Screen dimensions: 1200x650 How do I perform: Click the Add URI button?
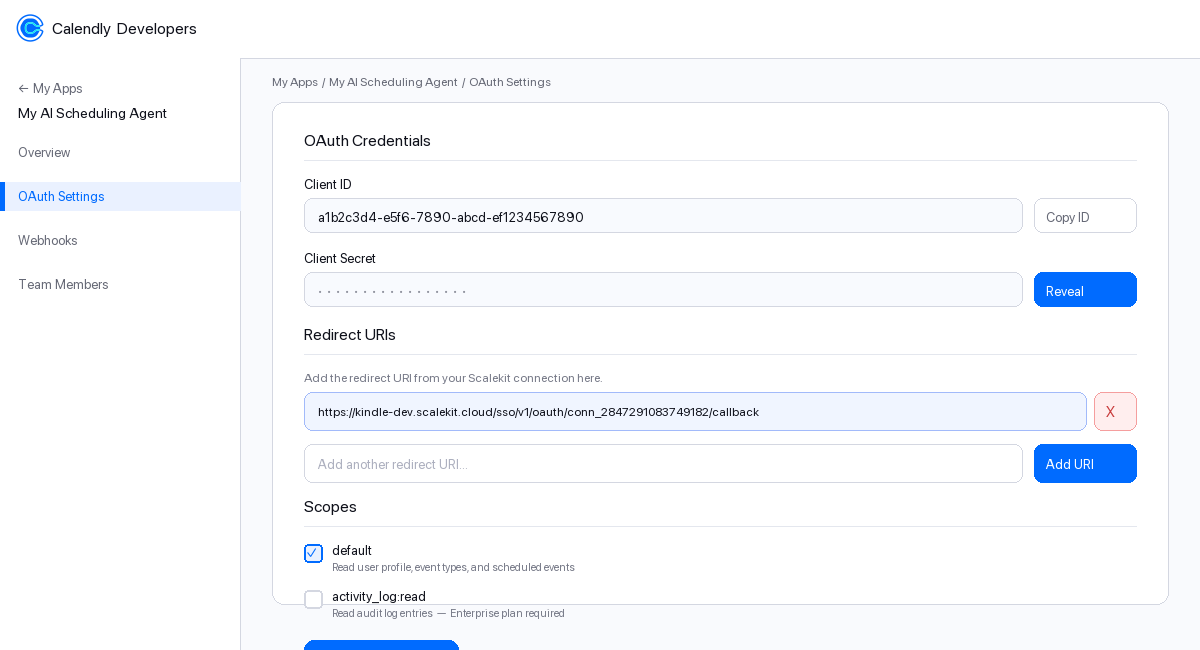tap(1085, 463)
